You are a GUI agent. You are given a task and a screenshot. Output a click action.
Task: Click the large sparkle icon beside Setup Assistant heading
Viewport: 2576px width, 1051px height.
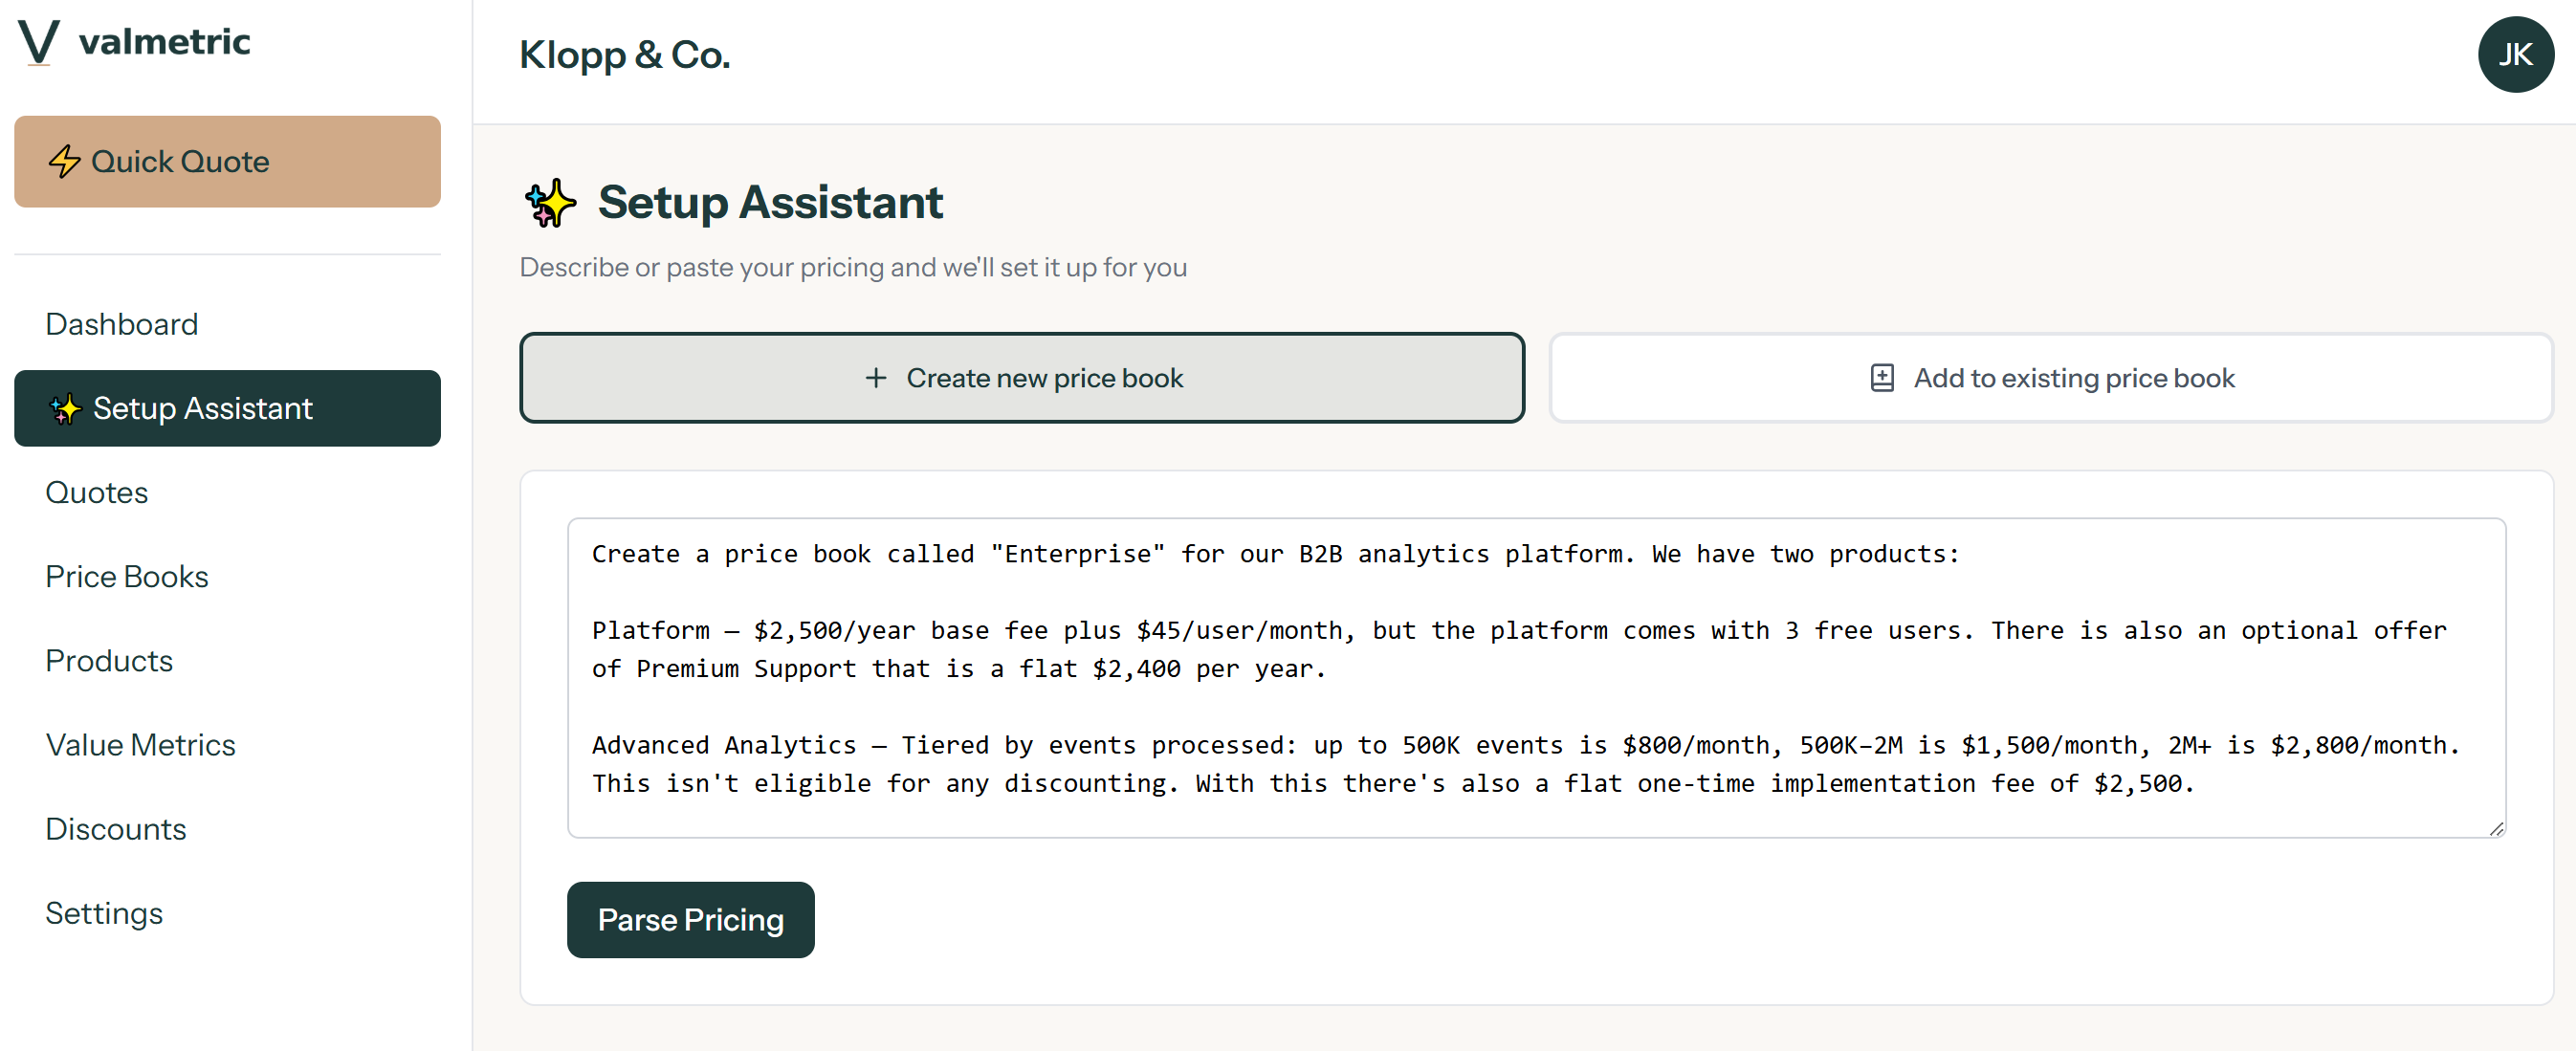550,203
